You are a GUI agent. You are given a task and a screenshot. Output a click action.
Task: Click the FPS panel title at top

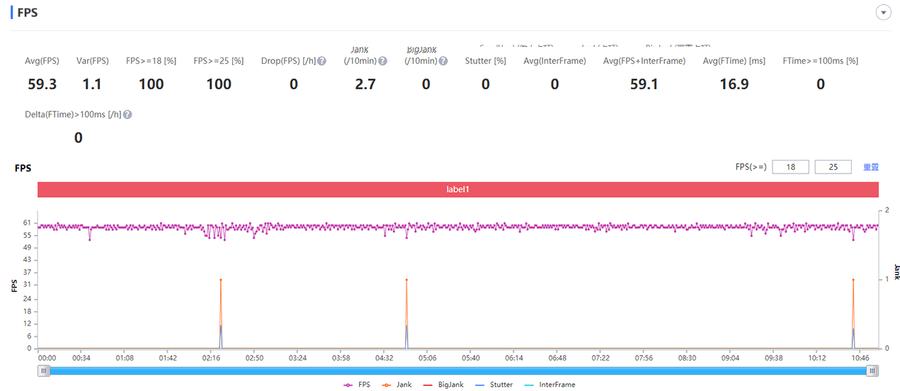pyautogui.click(x=28, y=12)
